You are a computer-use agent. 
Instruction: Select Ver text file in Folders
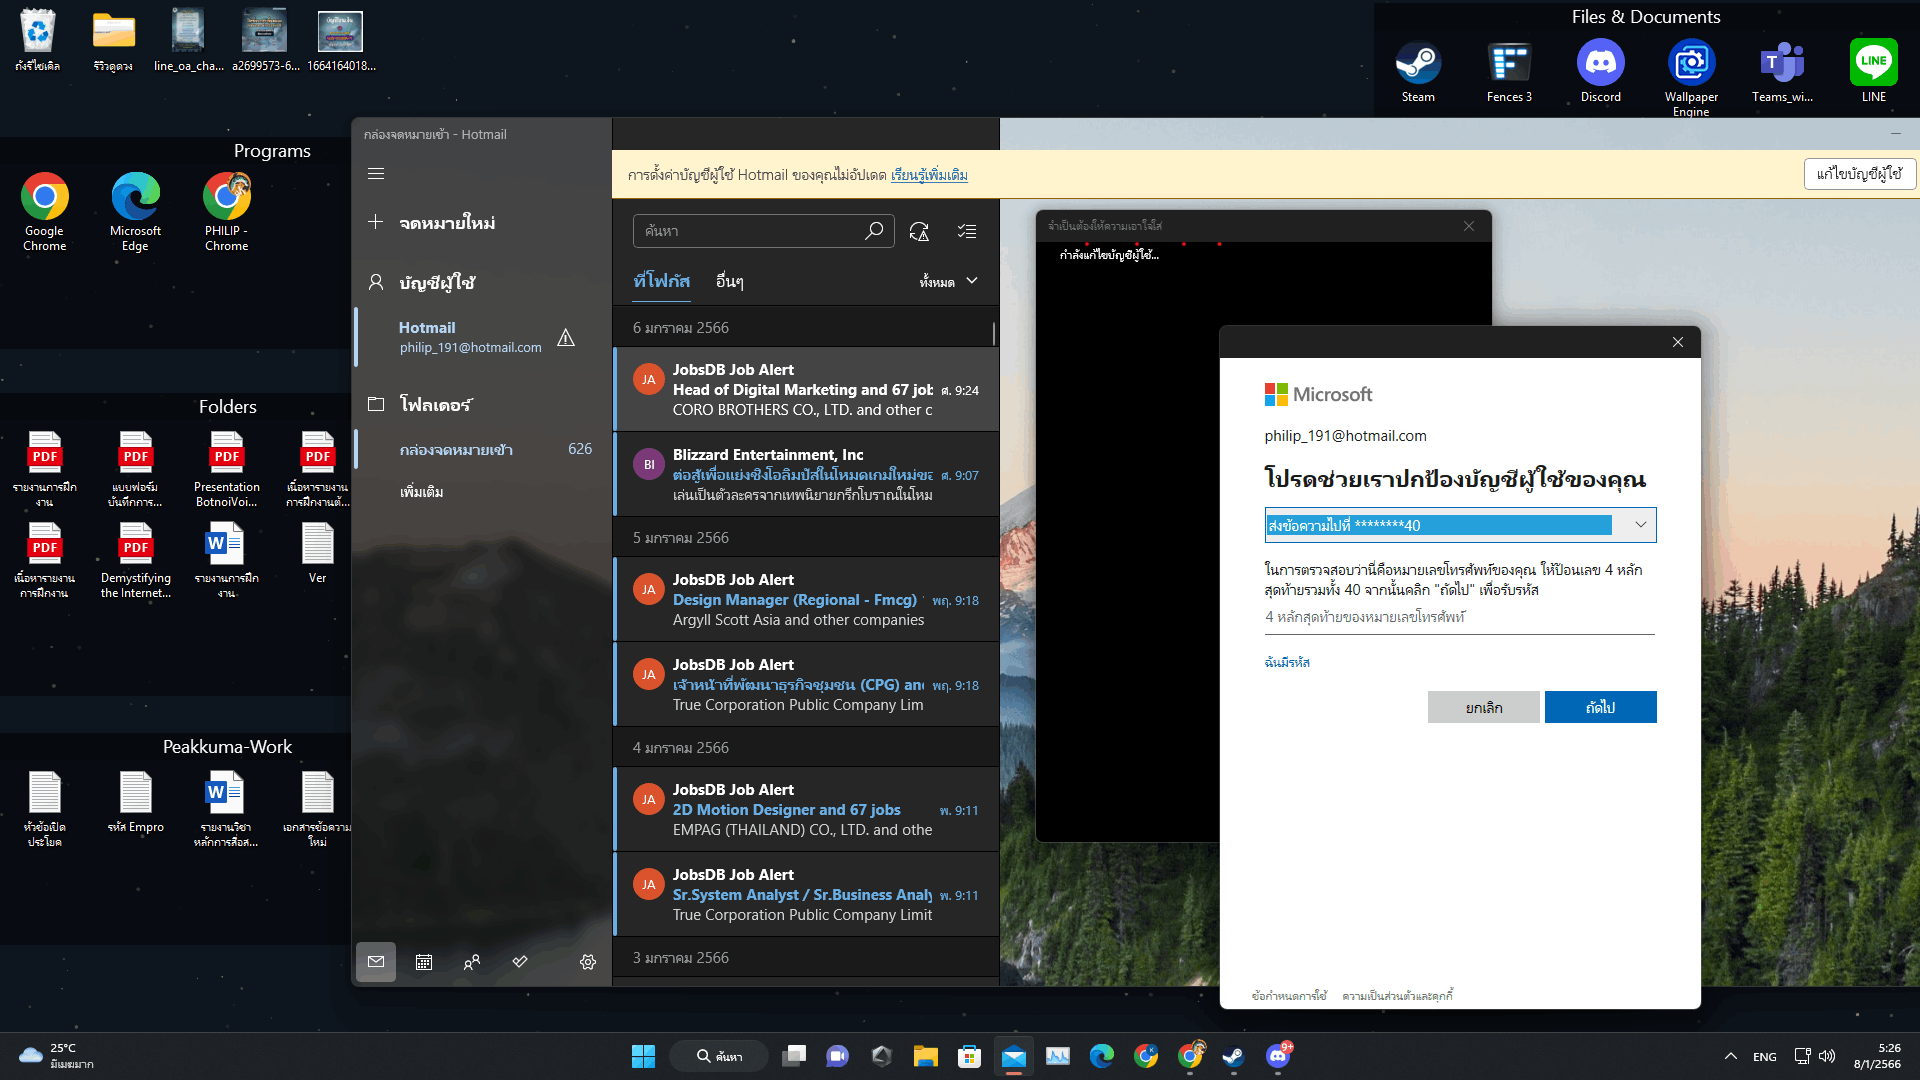tap(317, 552)
